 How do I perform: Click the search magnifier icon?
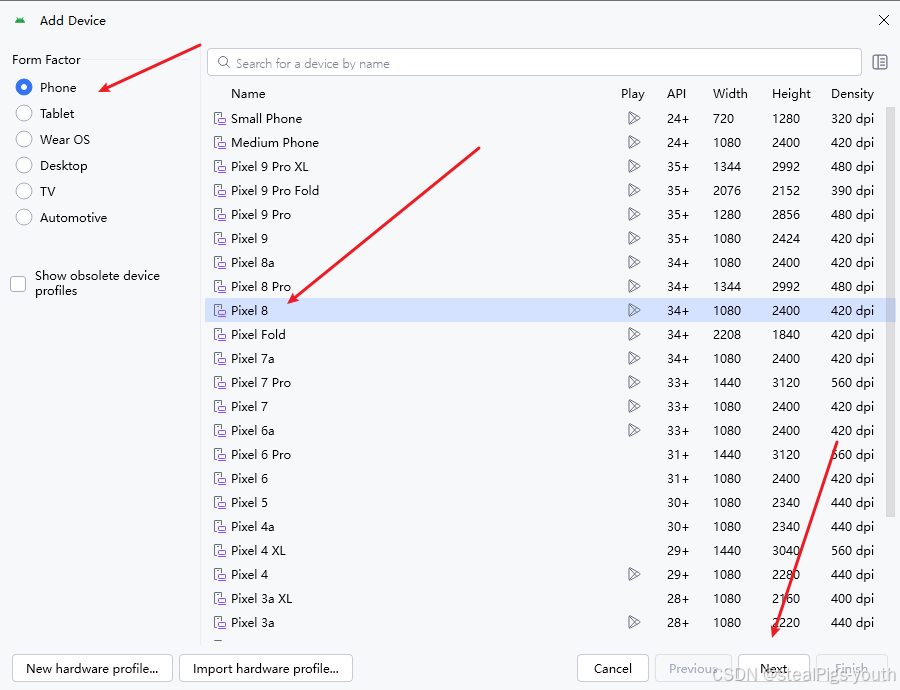pos(224,63)
